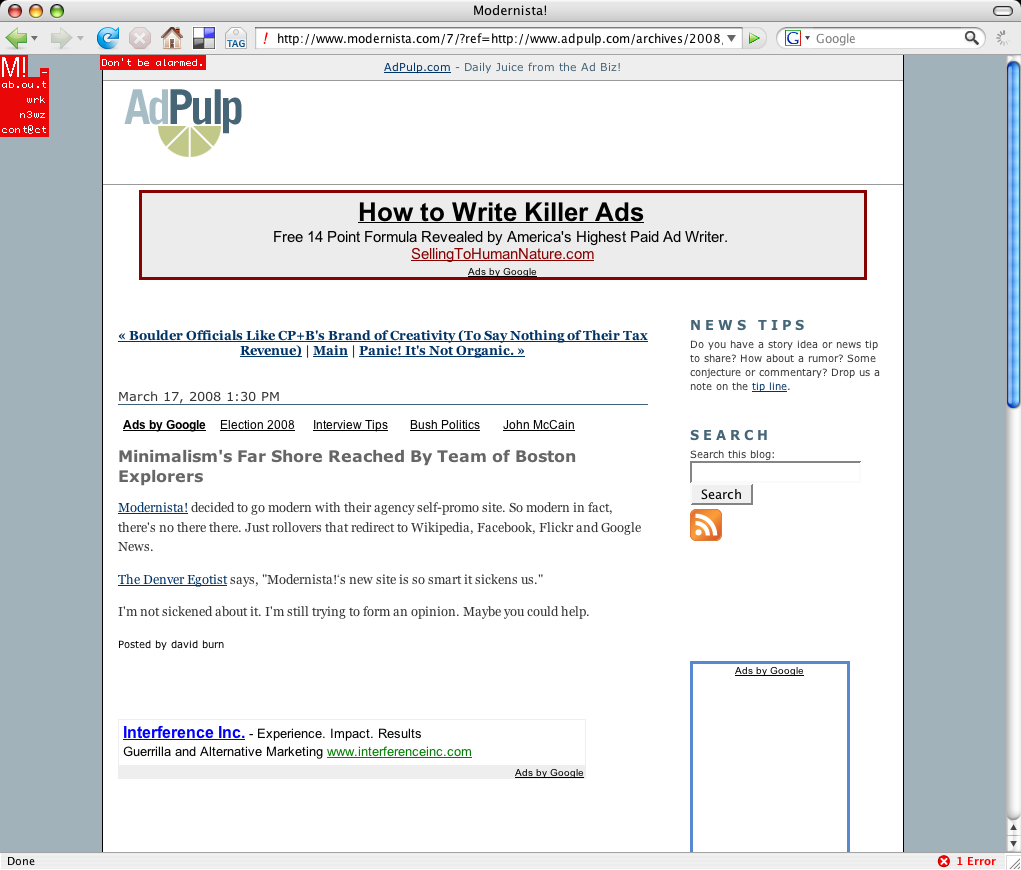Open the AdPulp.com header link
This screenshot has width=1021, height=870.
(x=417, y=67)
